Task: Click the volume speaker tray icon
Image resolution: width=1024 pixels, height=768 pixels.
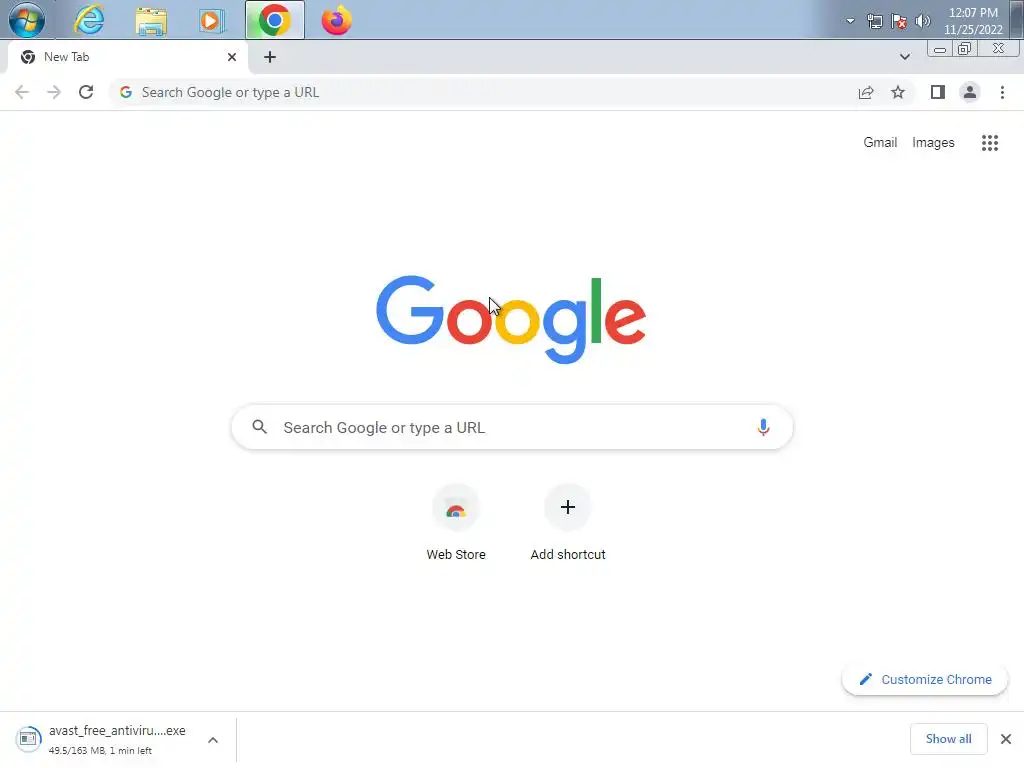Action: click(x=922, y=22)
